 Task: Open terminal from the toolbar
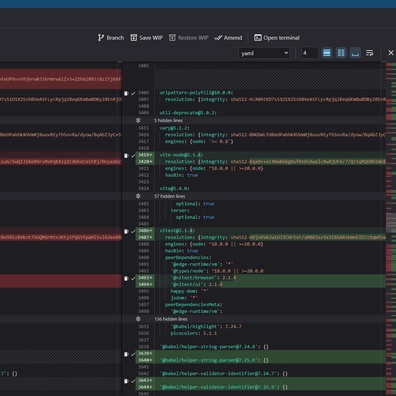277,38
